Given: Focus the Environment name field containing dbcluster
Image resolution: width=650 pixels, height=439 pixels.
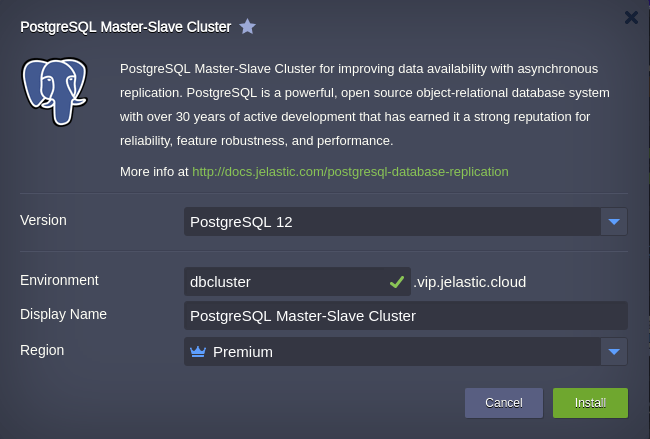Looking at the screenshot, I should tap(297, 282).
